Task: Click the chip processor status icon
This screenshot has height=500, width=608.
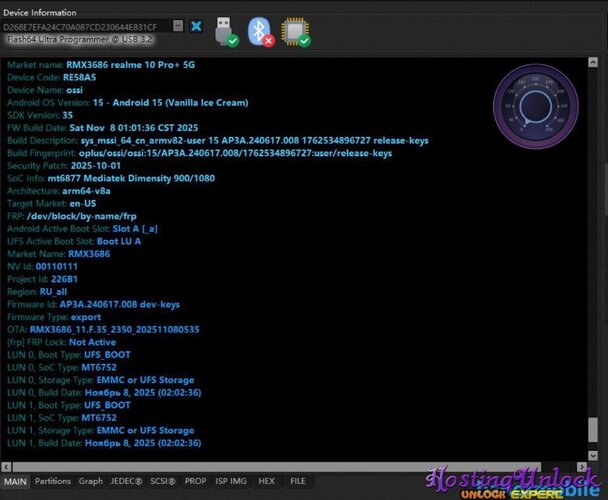Action: 296,31
